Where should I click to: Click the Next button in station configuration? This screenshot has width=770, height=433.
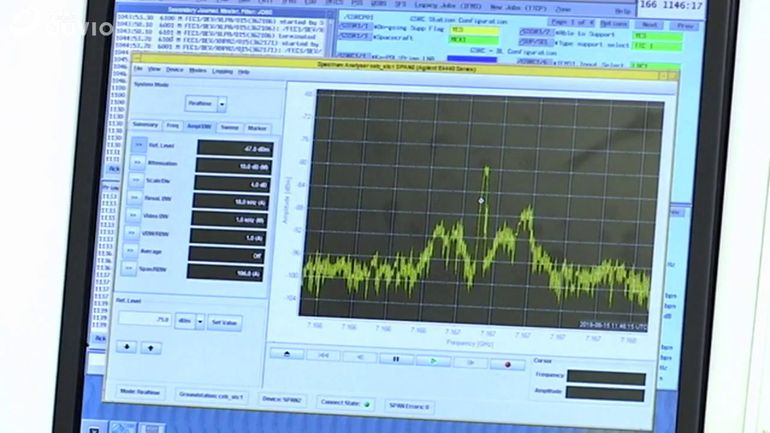pyautogui.click(x=649, y=25)
